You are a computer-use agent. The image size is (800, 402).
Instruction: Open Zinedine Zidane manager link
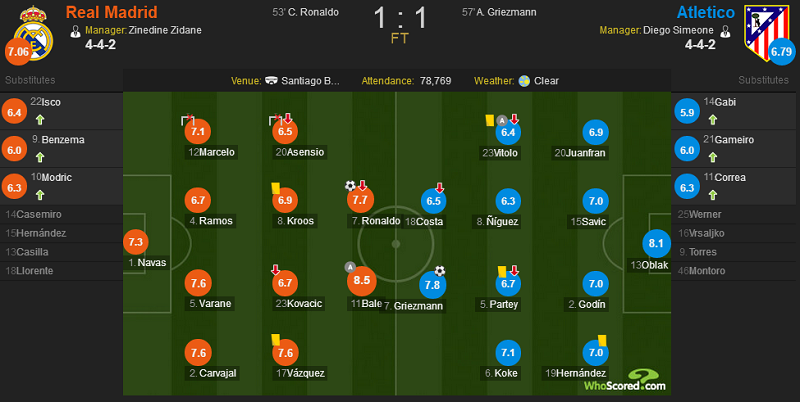coord(165,30)
